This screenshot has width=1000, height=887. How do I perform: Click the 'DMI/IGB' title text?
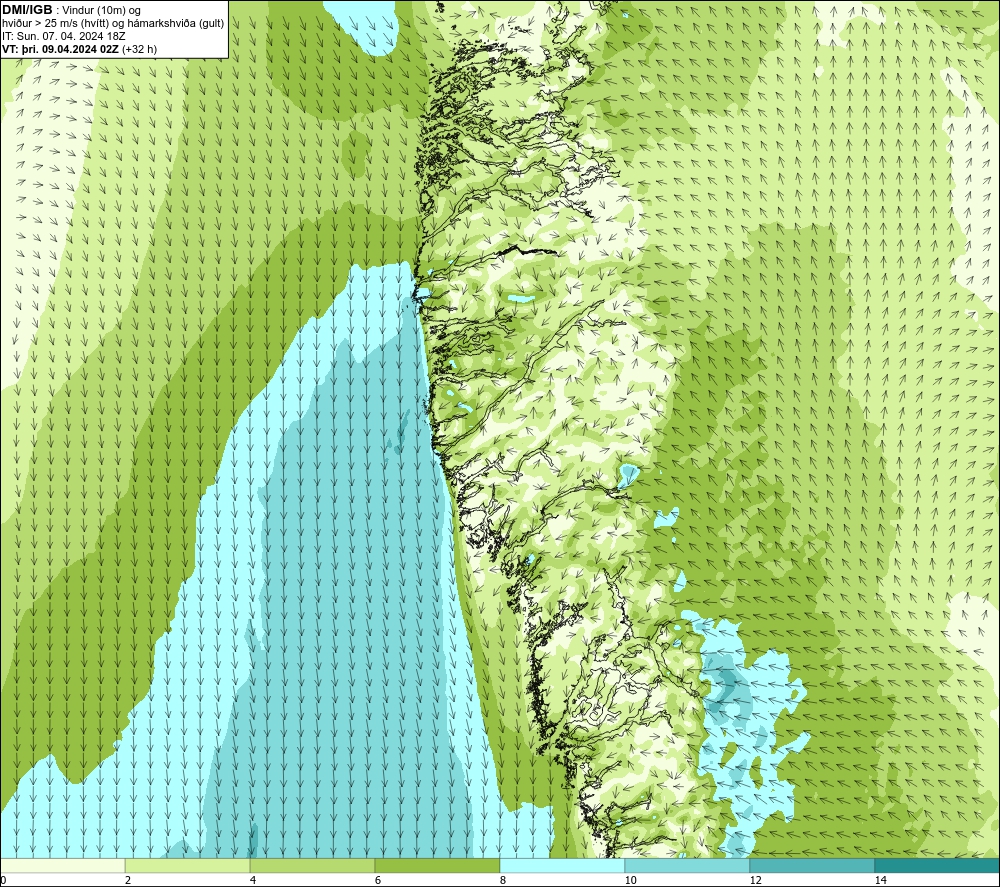tap(27, 10)
